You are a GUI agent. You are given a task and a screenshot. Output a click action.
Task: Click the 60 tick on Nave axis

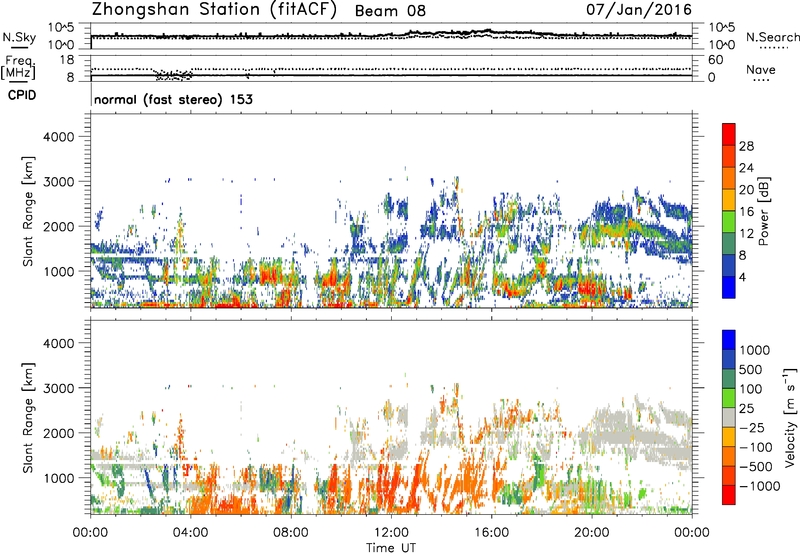coord(715,60)
